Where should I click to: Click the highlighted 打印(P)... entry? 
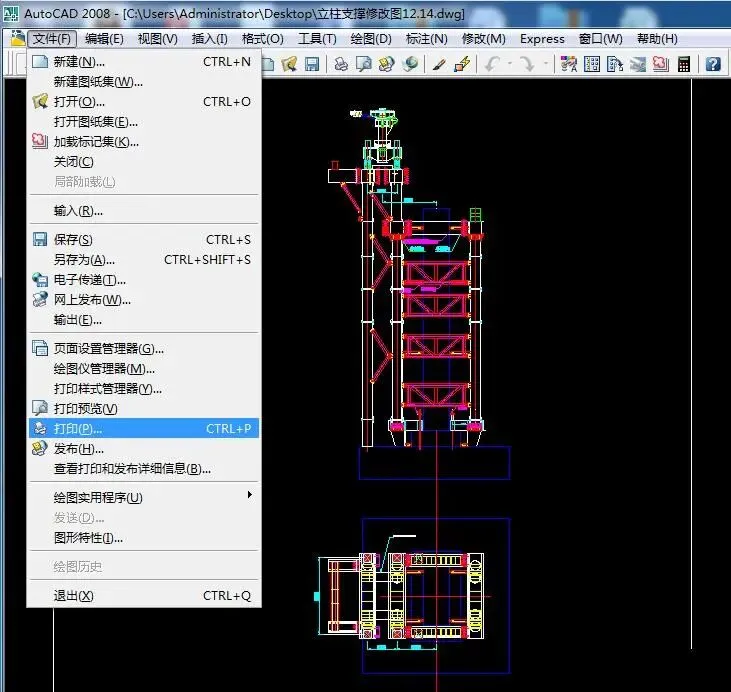144,428
